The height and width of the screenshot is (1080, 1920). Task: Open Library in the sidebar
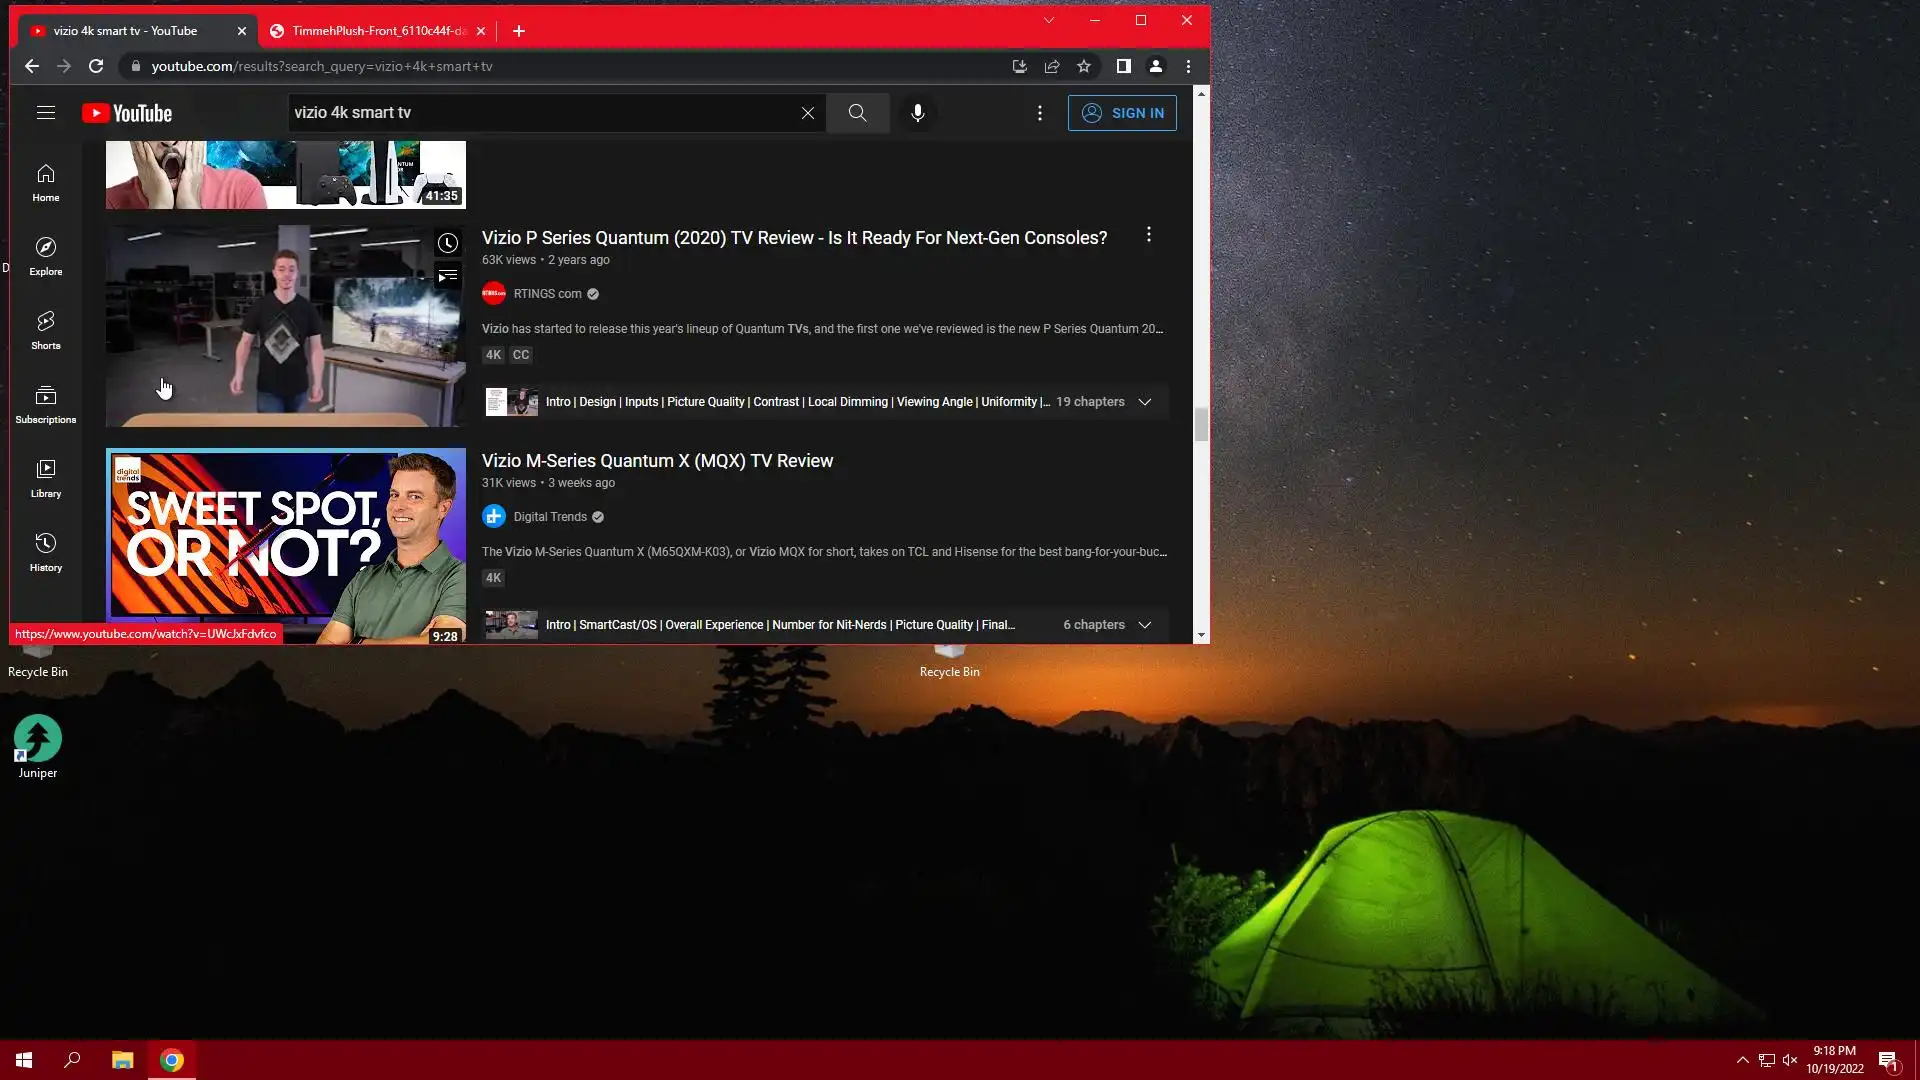click(45, 478)
